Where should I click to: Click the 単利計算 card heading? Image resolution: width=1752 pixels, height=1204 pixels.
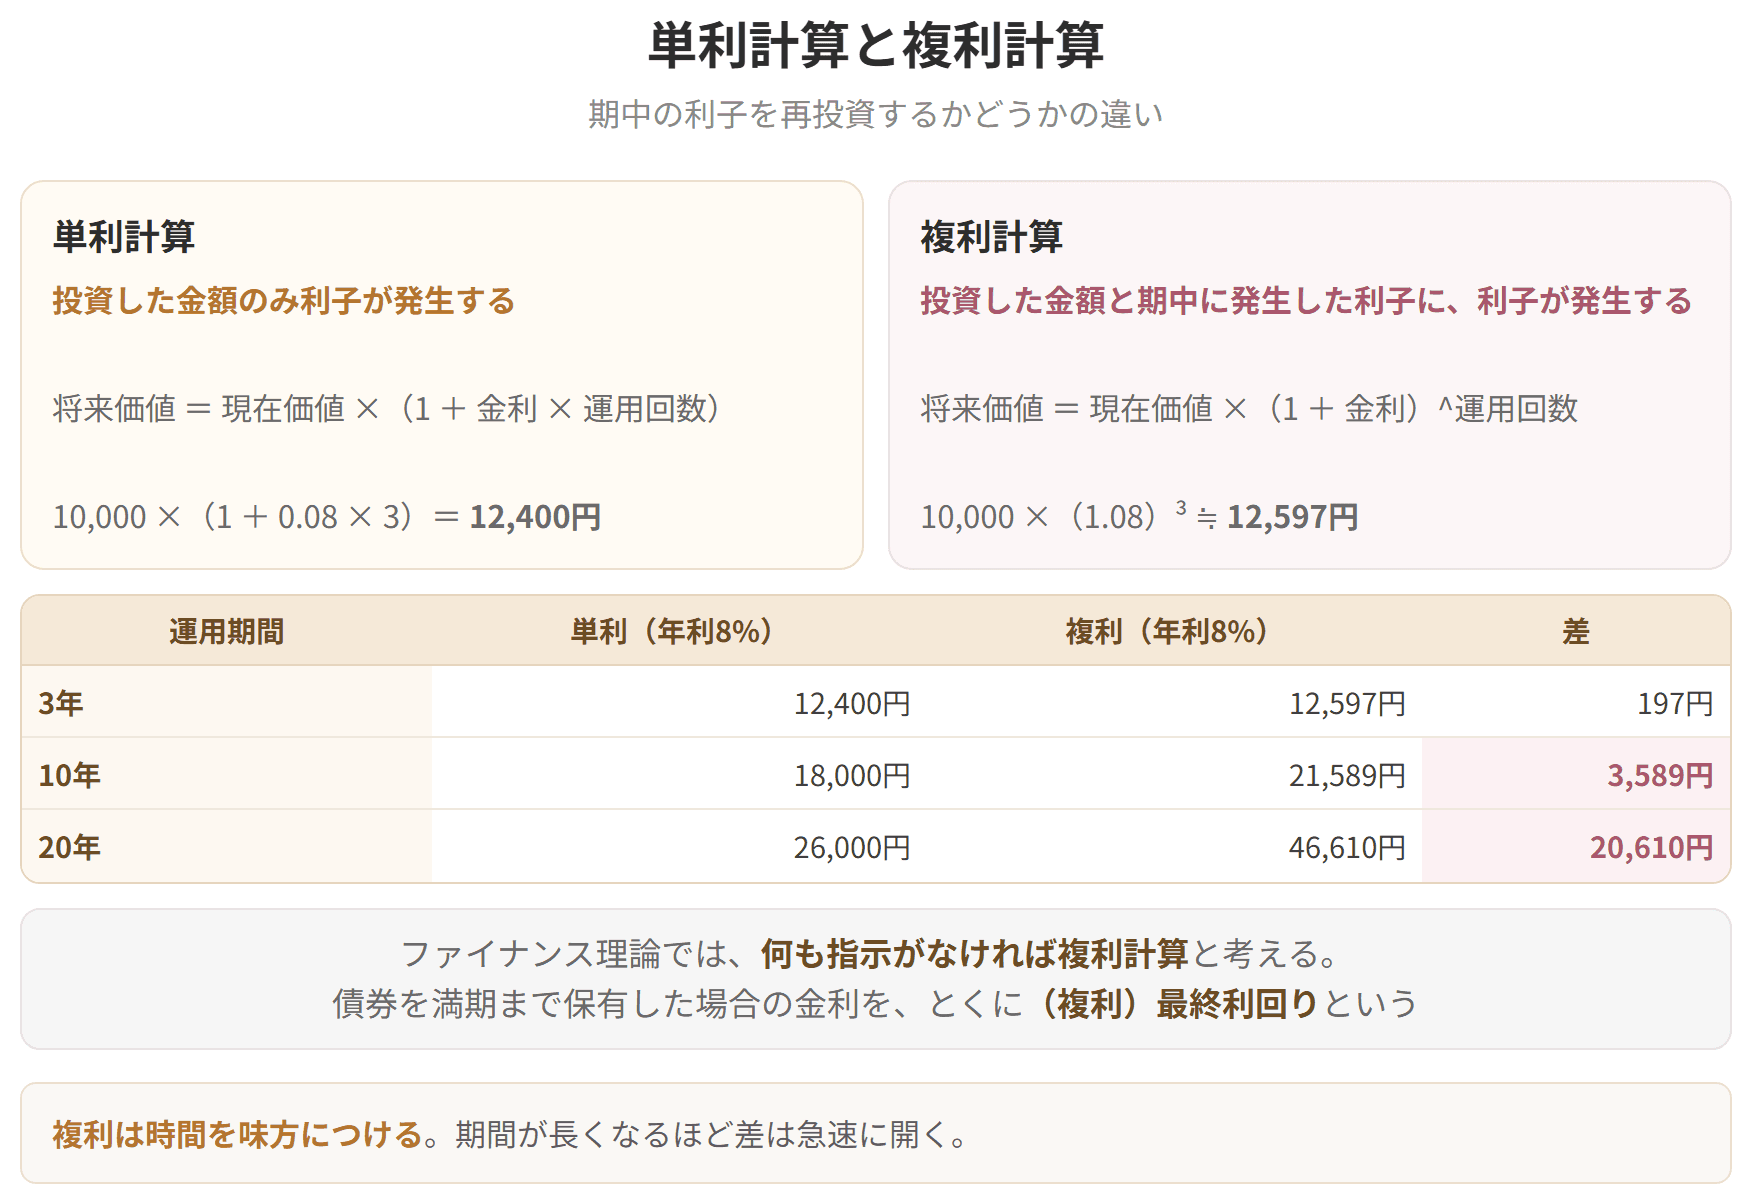(x=124, y=237)
